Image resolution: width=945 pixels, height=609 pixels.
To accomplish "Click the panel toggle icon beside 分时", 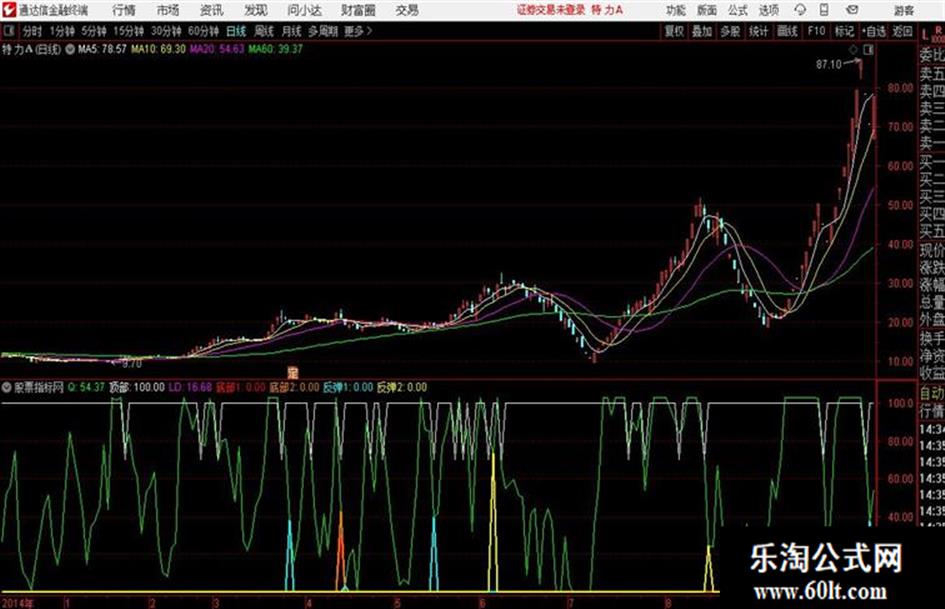I will pyautogui.click(x=8, y=31).
